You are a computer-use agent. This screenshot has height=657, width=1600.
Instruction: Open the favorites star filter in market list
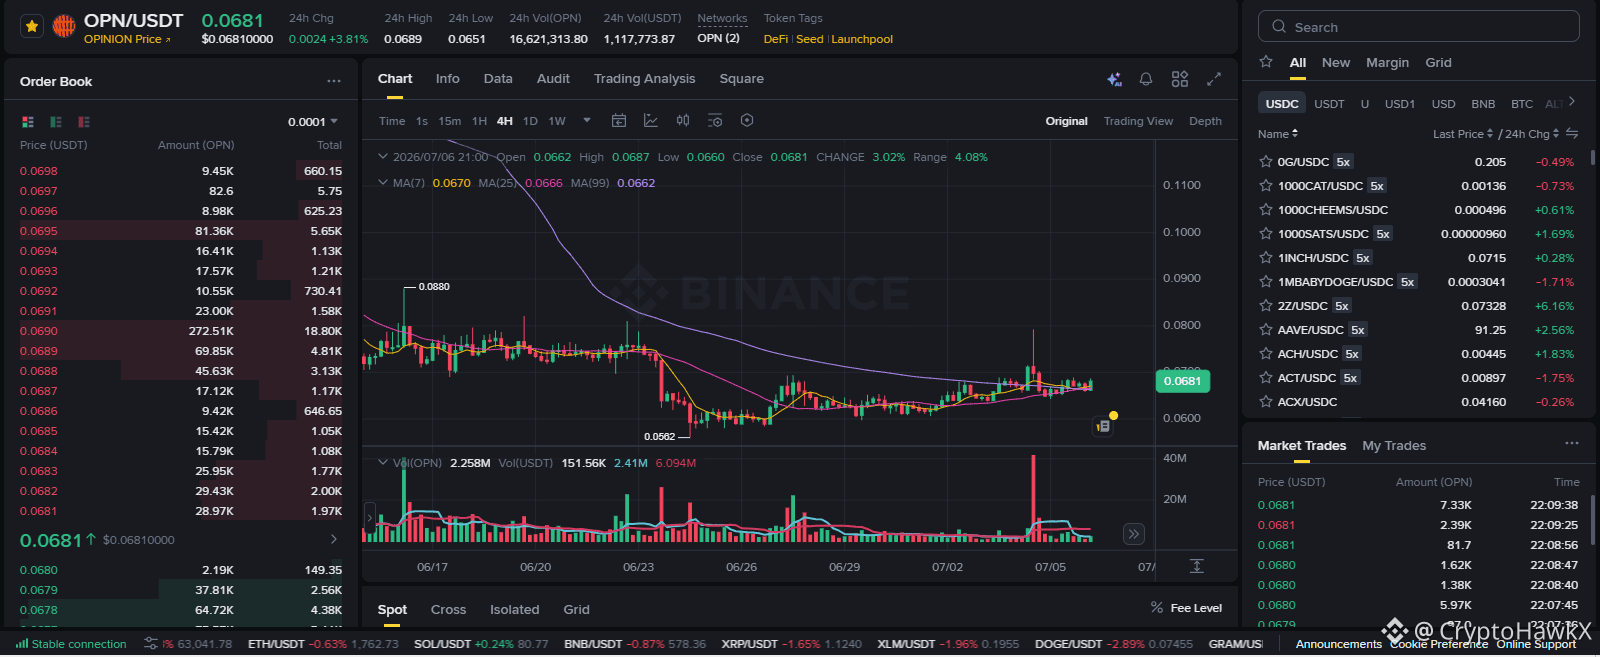click(1266, 62)
